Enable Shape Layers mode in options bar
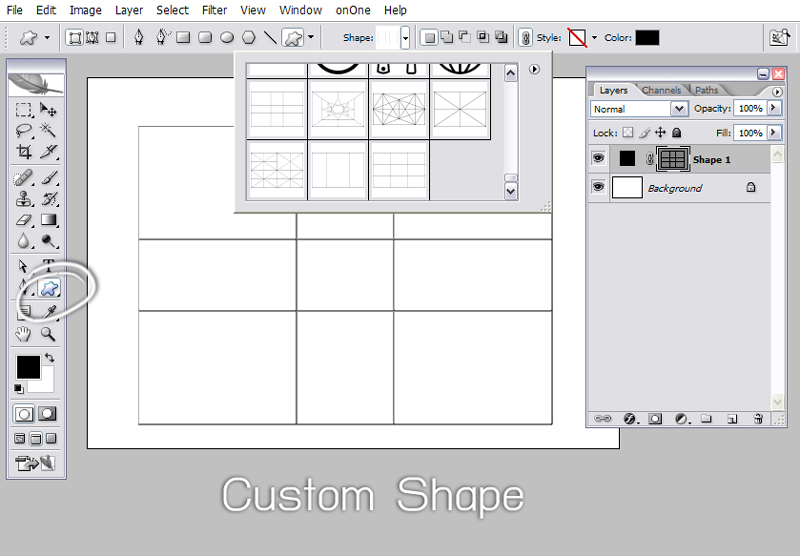 click(75, 38)
